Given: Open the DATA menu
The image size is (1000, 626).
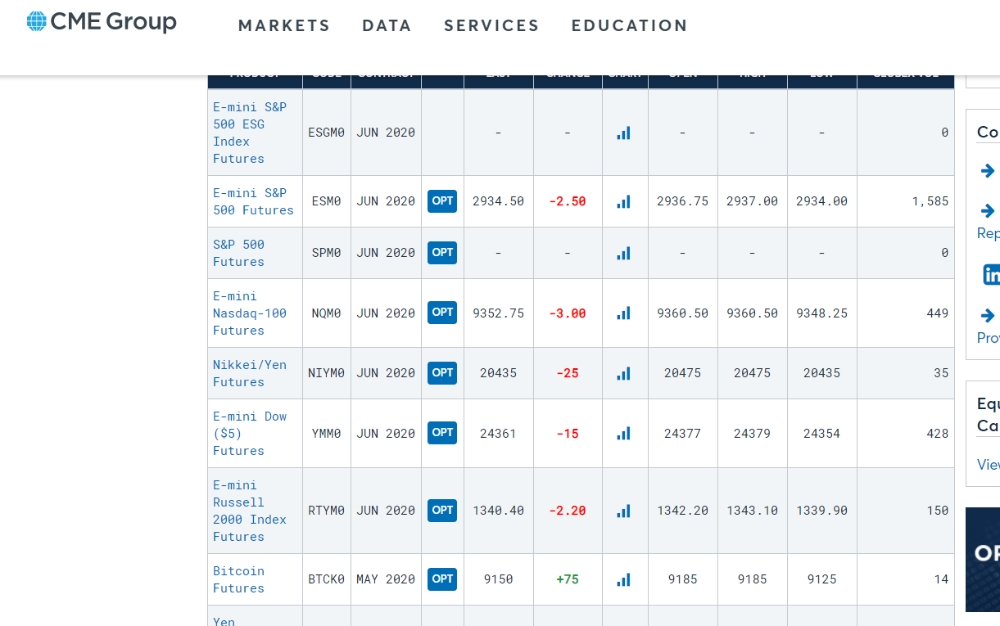Looking at the screenshot, I should tap(386, 25).
